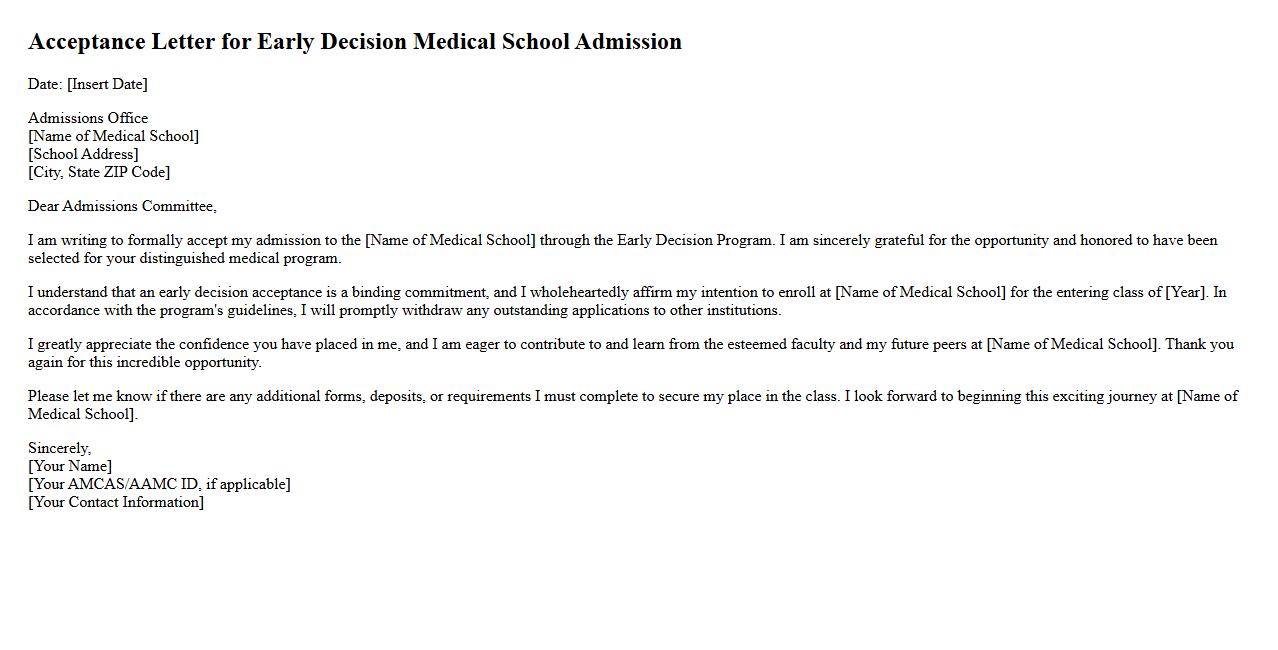This screenshot has height=650, width=1278.
Task: Click the [City, State ZIP Code] placeholder
Action: [x=99, y=172]
